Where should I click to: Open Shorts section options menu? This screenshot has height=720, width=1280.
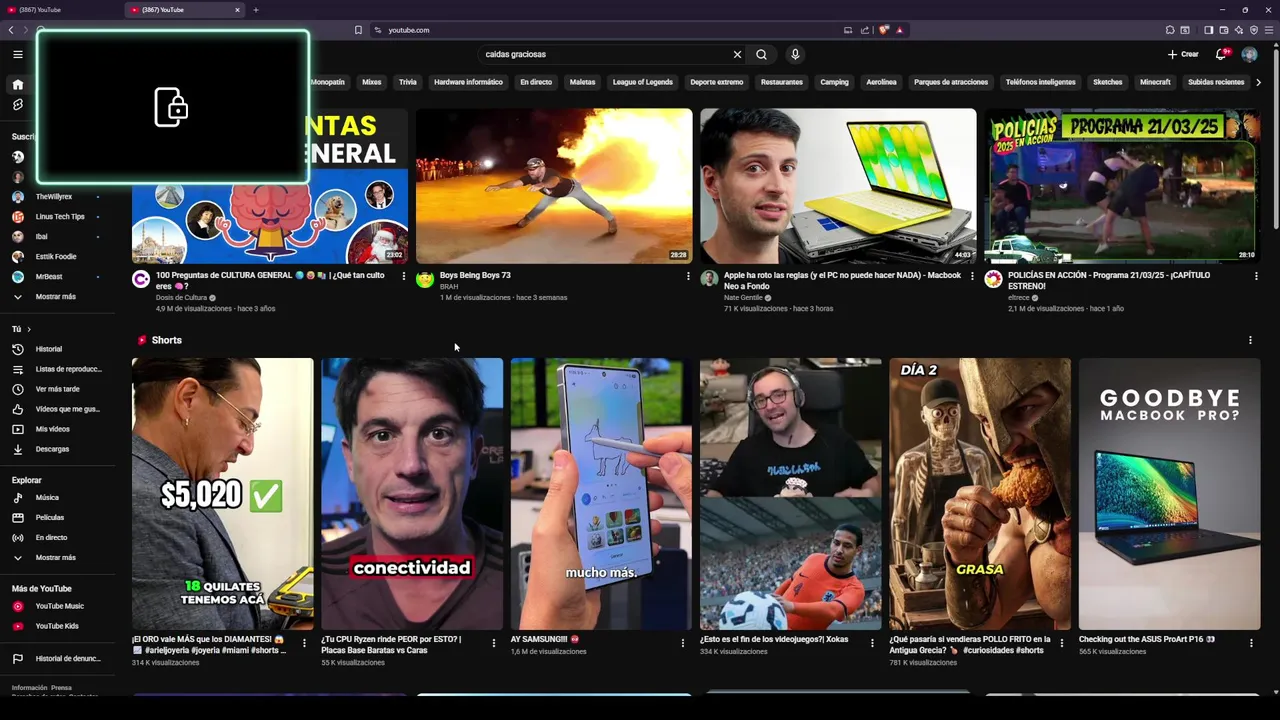click(x=1250, y=340)
